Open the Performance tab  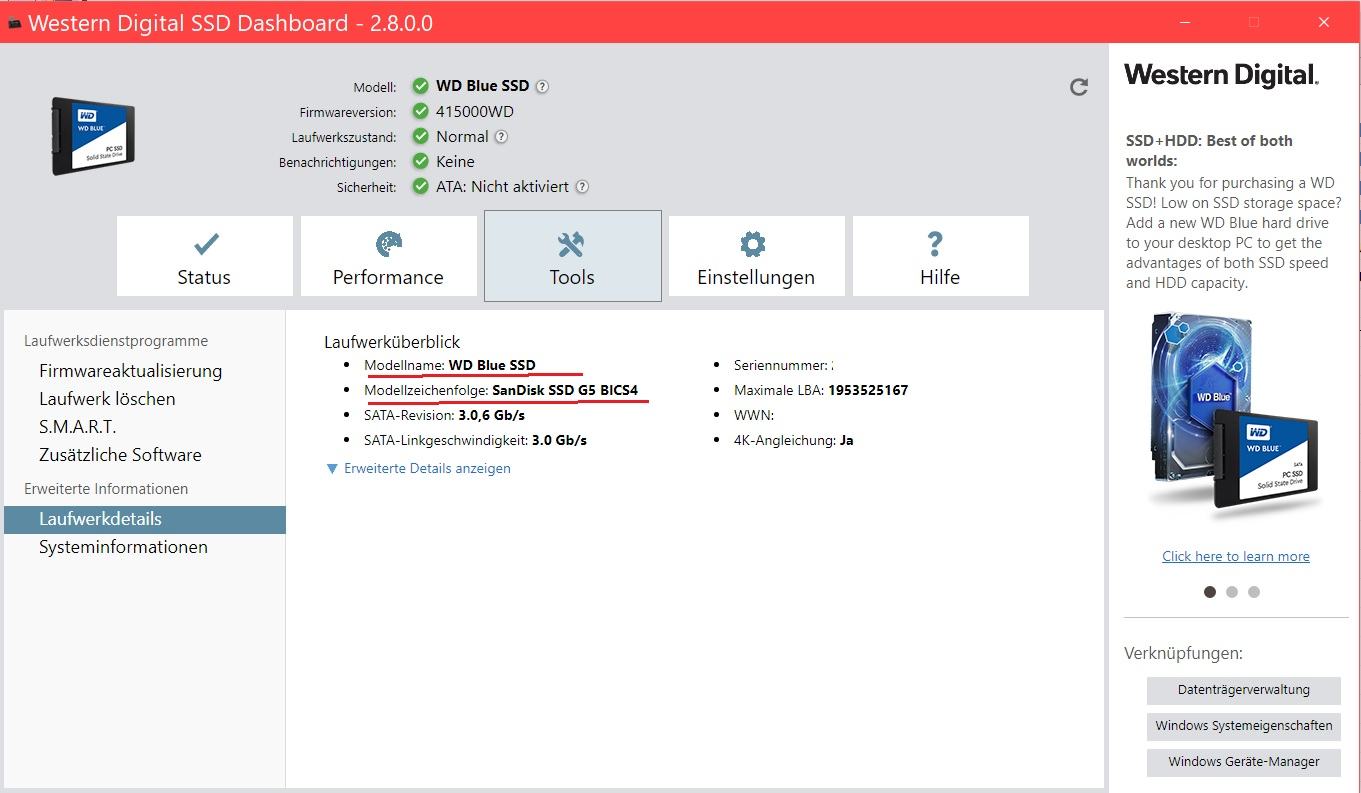click(x=388, y=256)
